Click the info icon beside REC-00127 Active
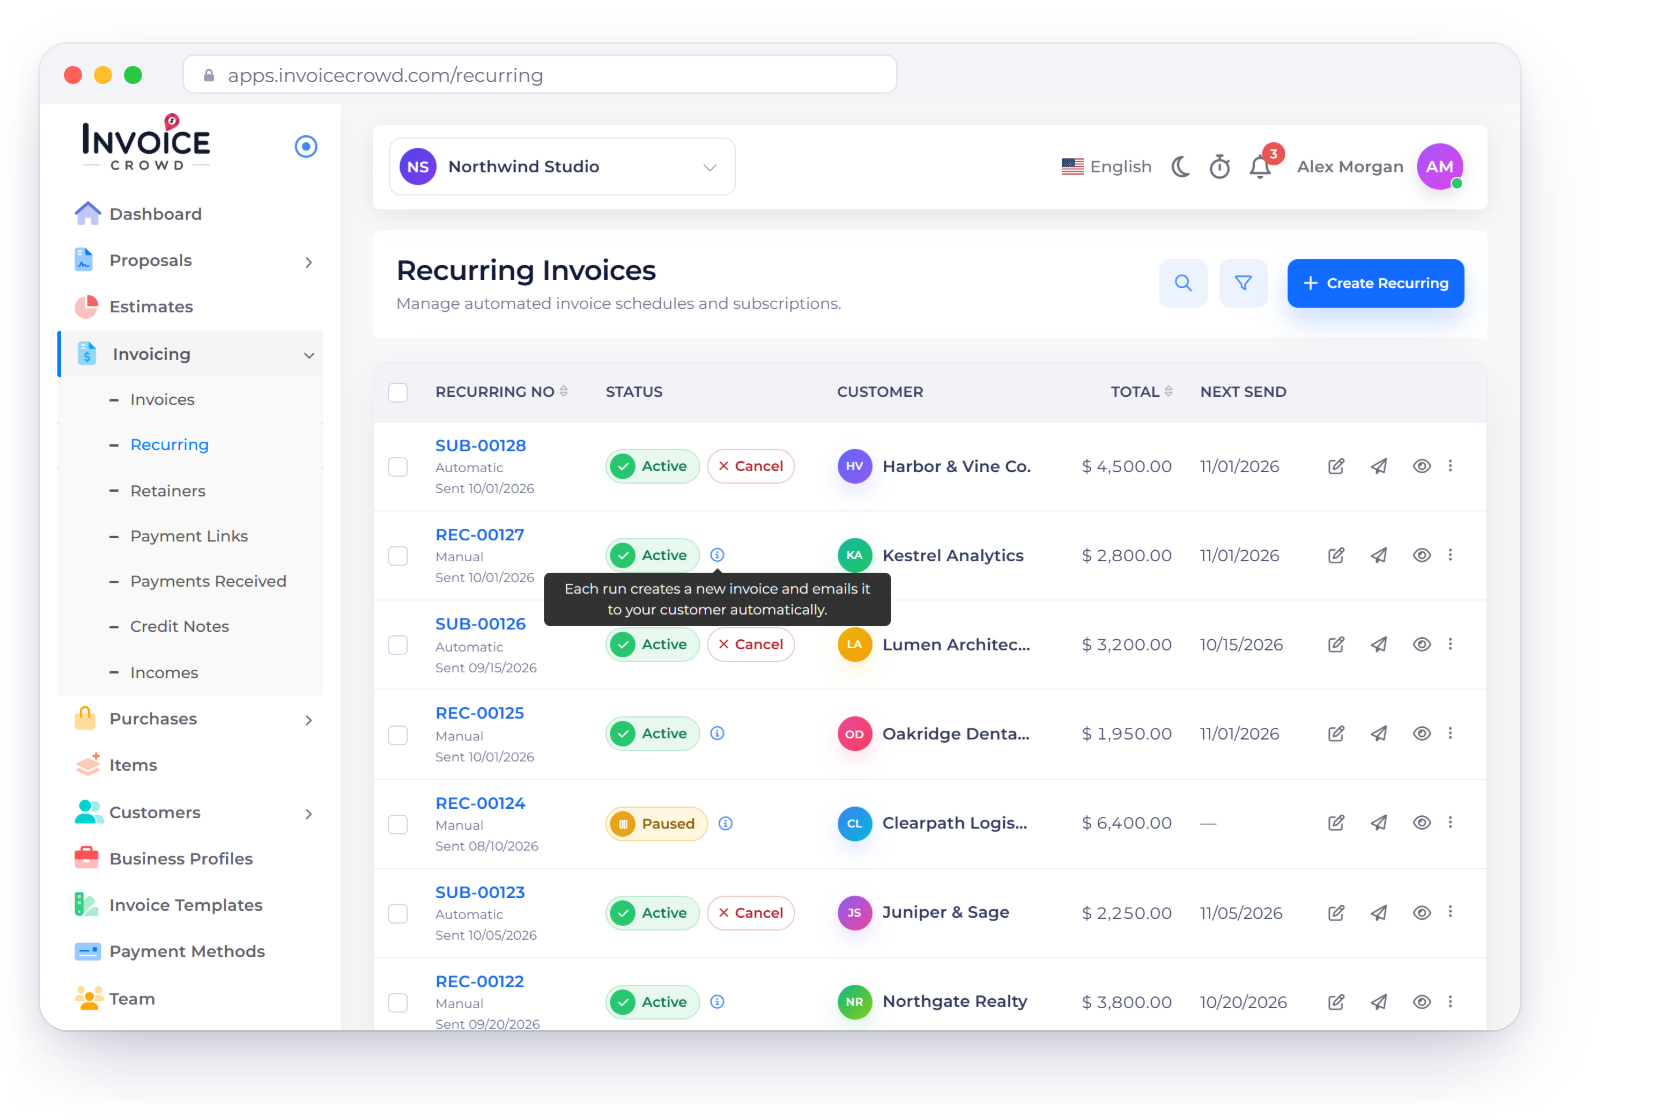 pos(717,555)
